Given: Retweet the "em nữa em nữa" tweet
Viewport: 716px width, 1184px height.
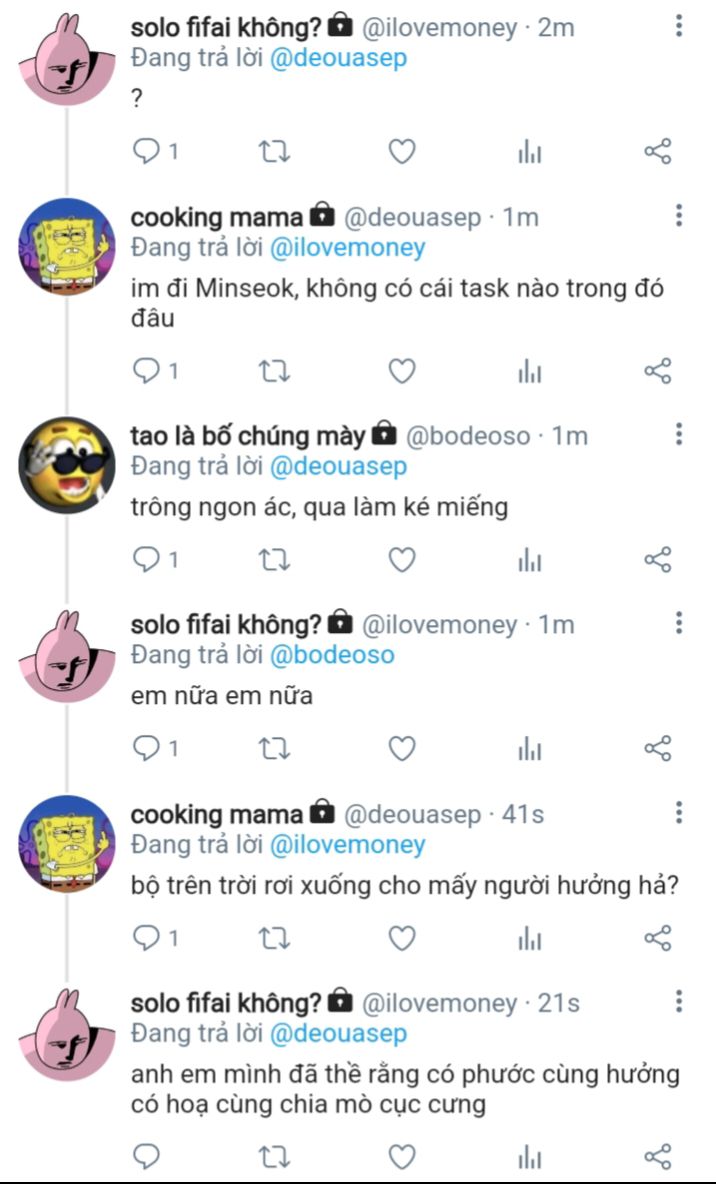Looking at the screenshot, I should (274, 748).
